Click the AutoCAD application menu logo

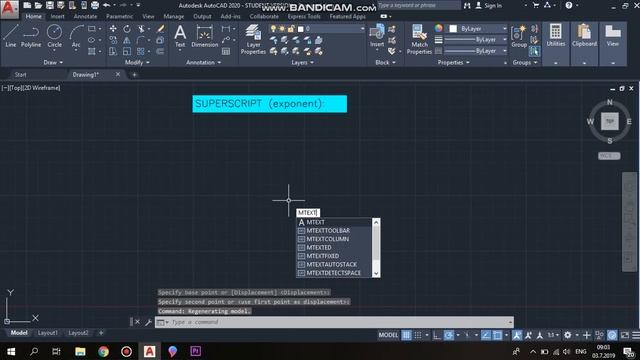[9, 9]
